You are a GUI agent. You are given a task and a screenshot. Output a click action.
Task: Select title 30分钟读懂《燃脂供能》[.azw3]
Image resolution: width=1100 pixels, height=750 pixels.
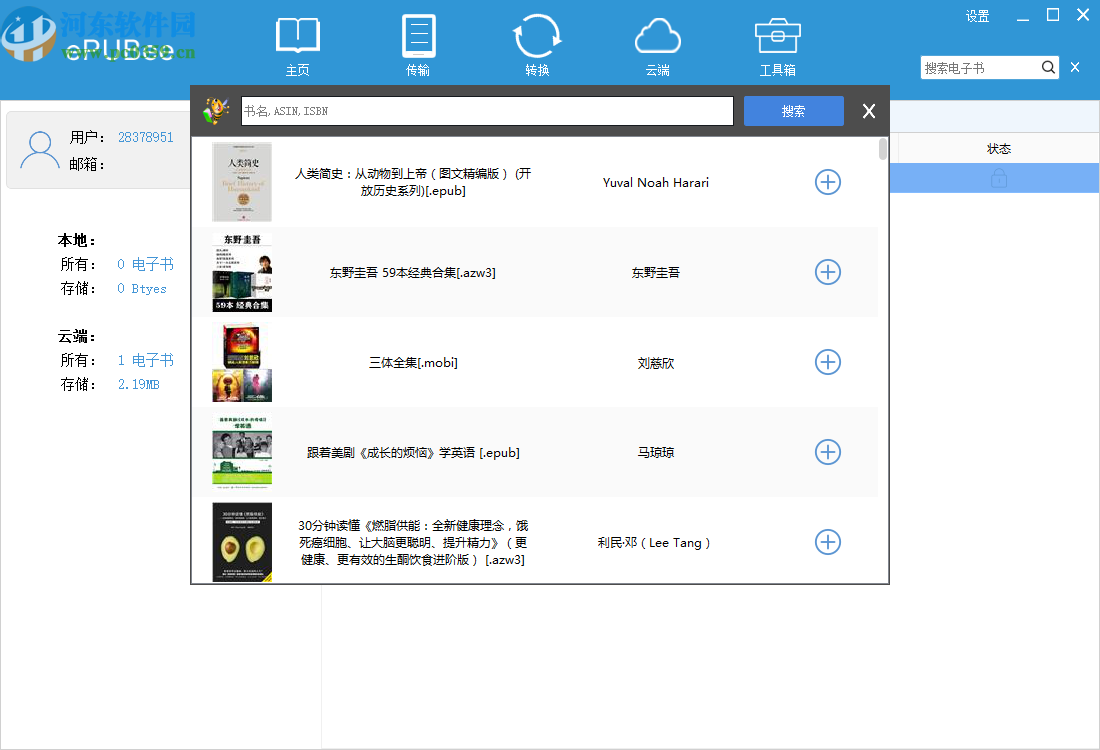point(413,542)
